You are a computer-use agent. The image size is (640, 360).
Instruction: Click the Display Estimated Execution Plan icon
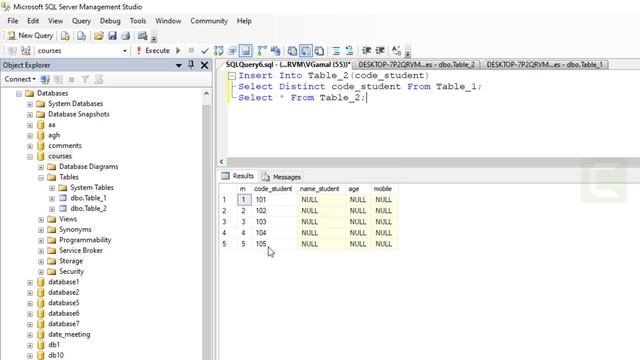tap(219, 51)
